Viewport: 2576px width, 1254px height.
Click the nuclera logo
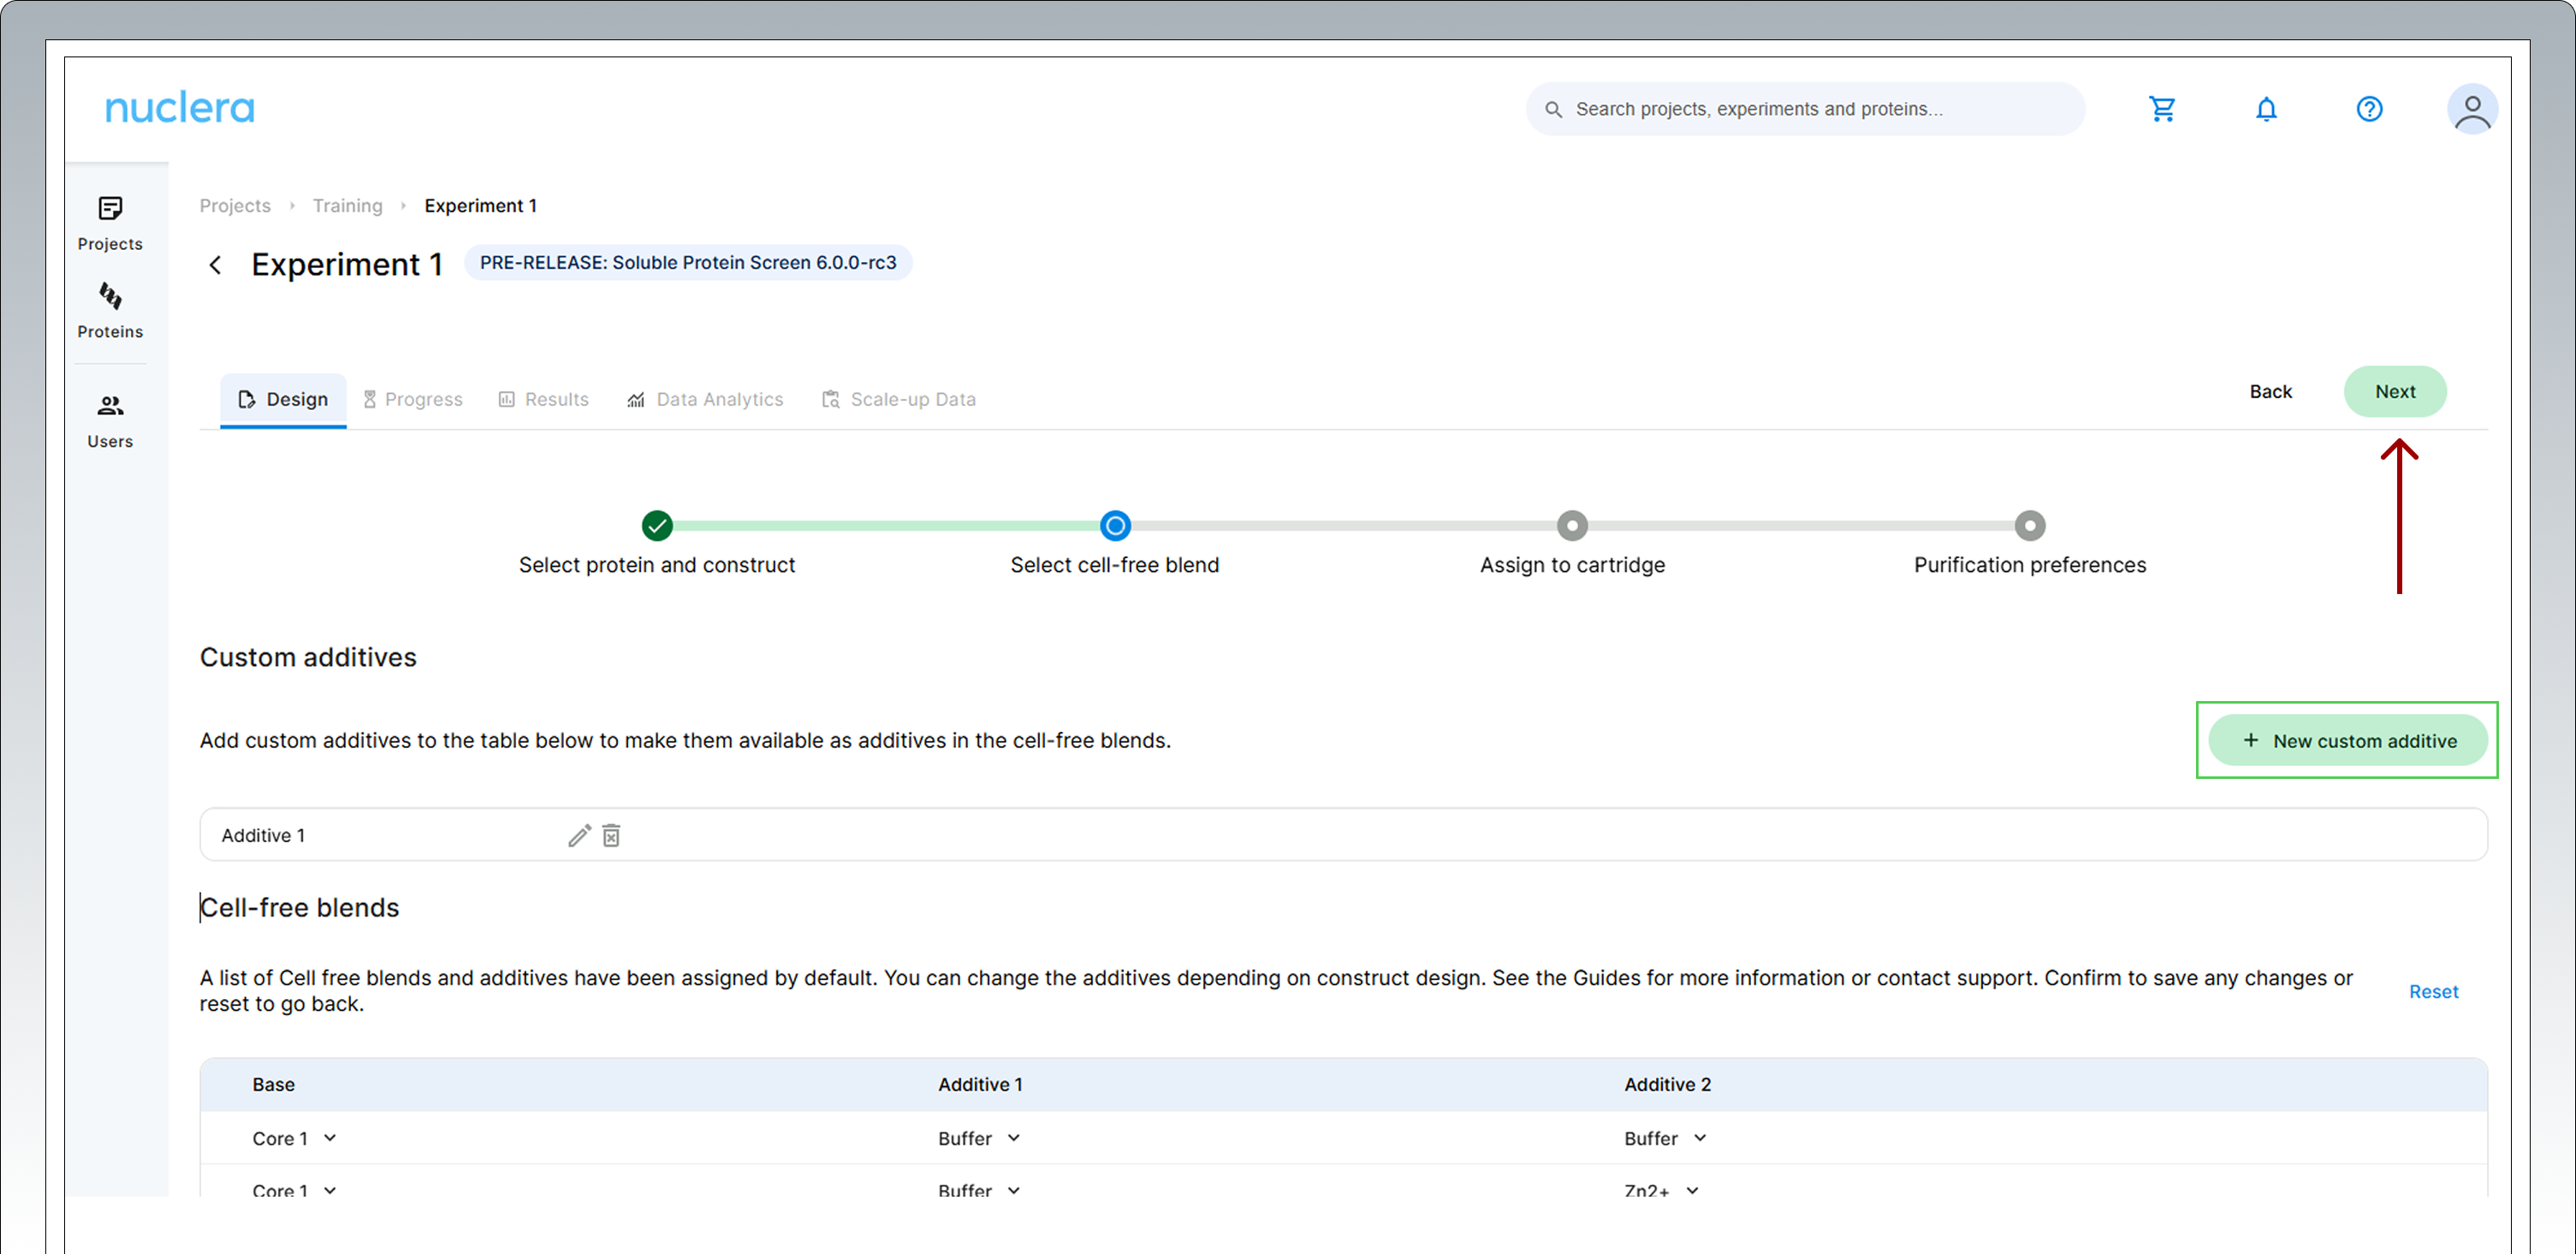tap(180, 108)
